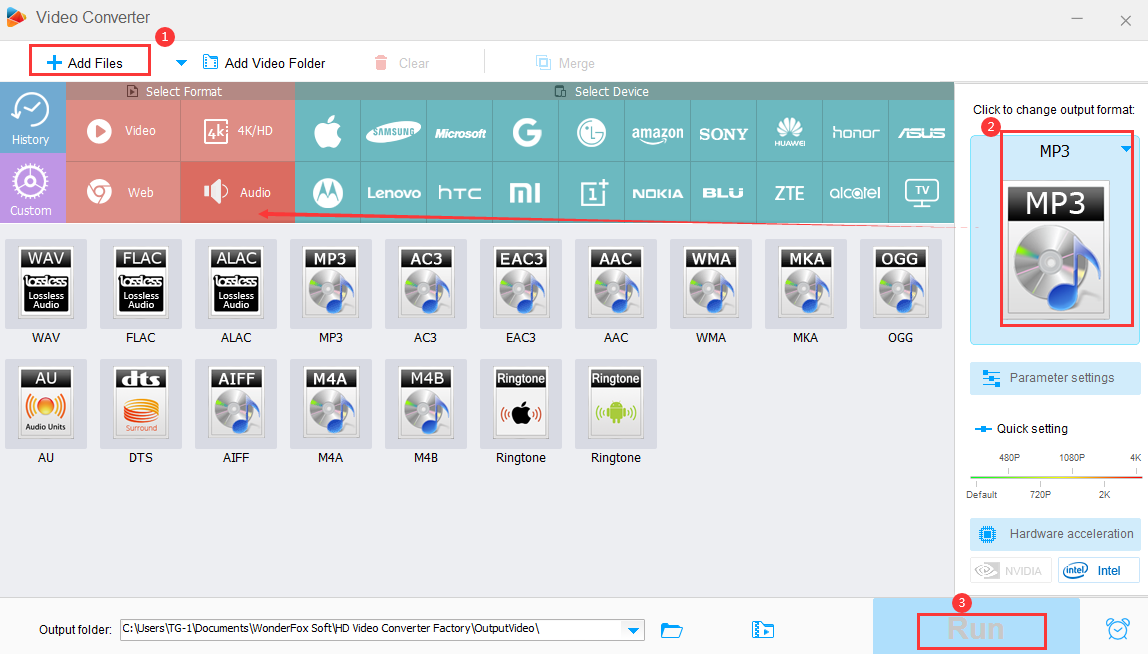The width and height of the screenshot is (1148, 654).
Task: Choose the FLAC lossless audio format
Action: [141, 283]
